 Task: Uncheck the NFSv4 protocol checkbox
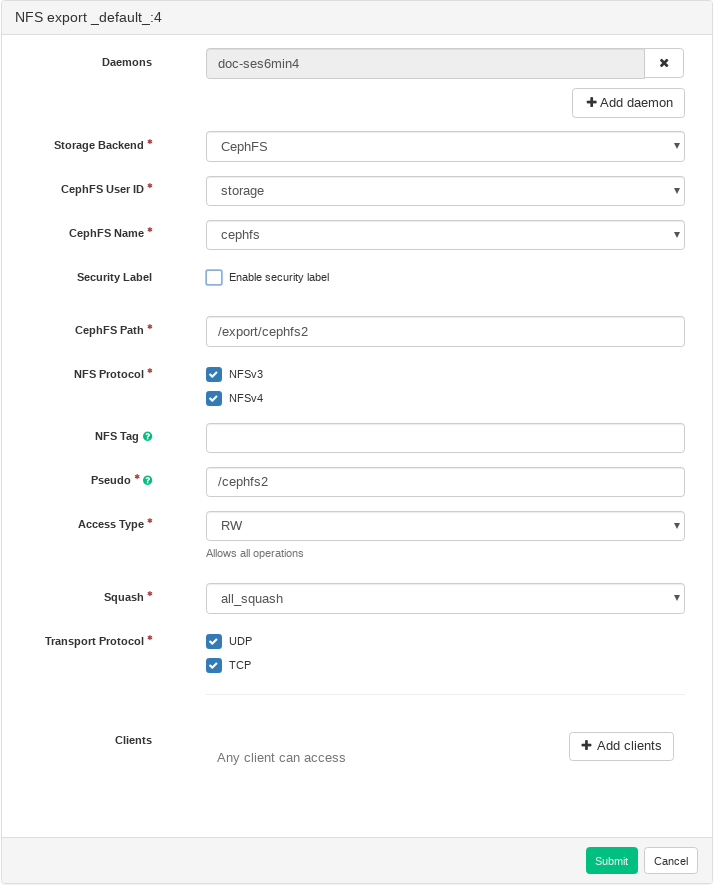click(214, 398)
